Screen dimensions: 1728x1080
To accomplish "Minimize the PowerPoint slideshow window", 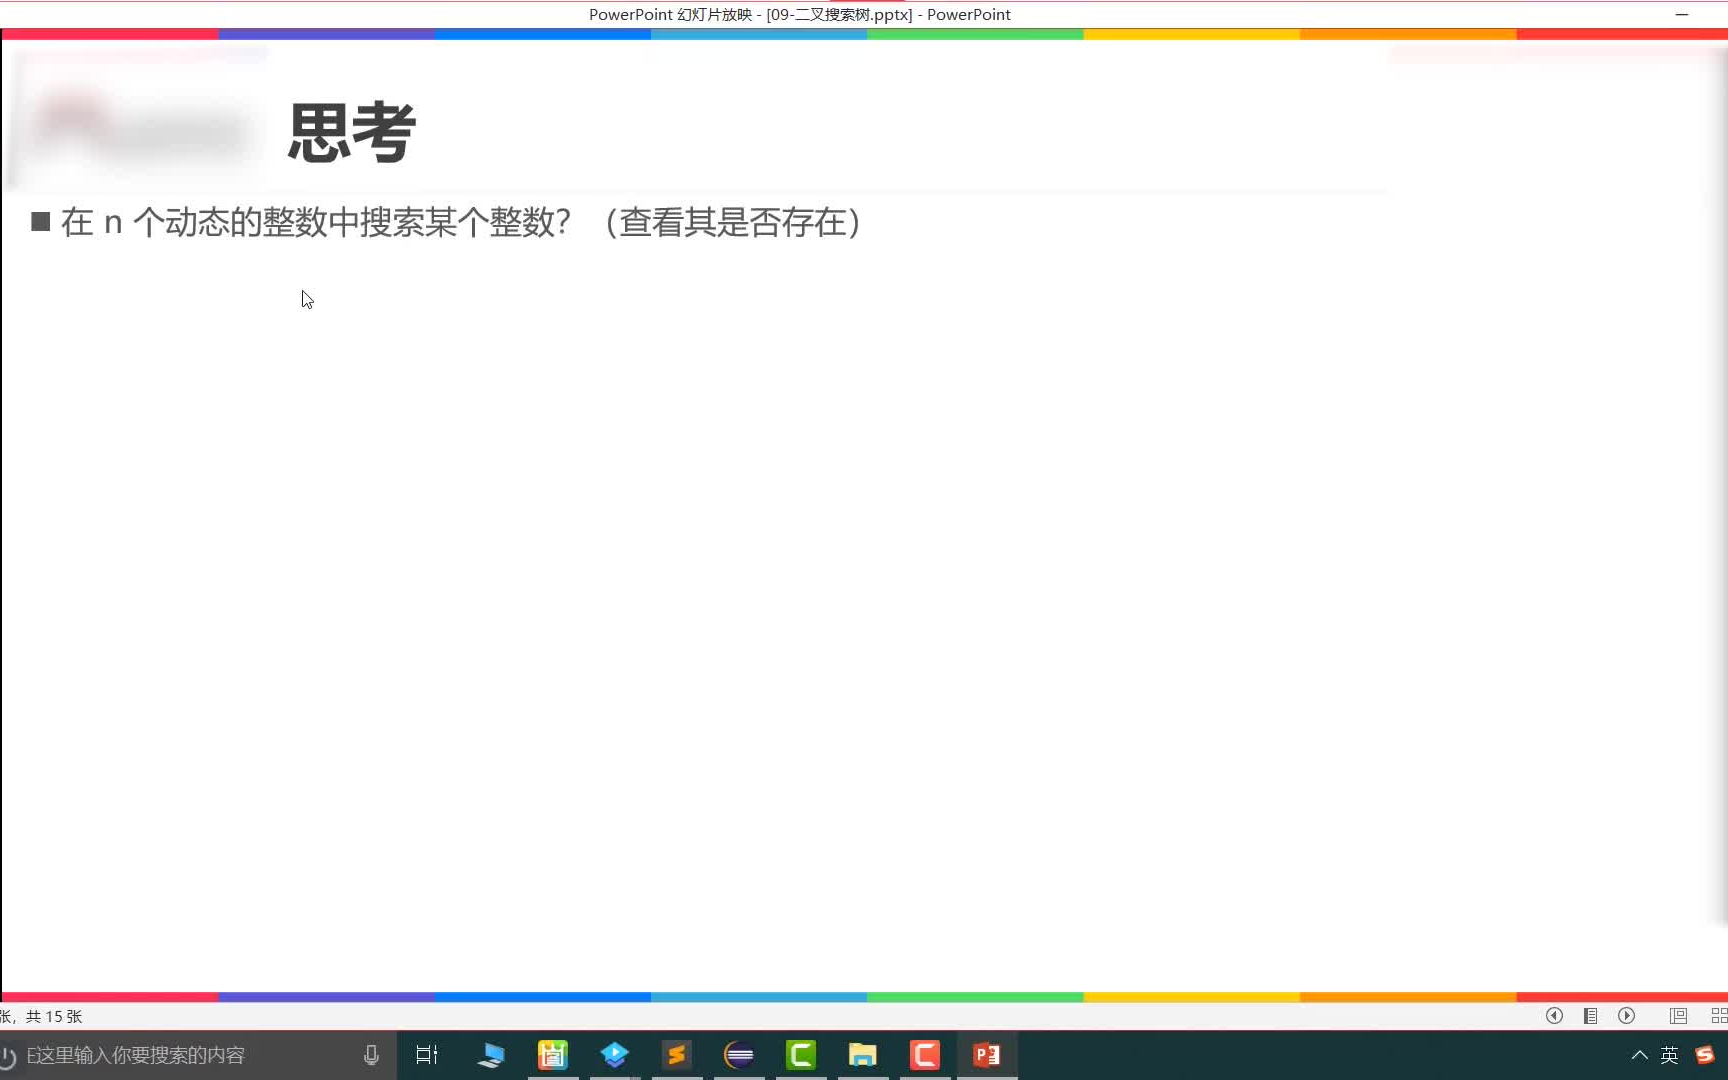I will (x=1682, y=14).
